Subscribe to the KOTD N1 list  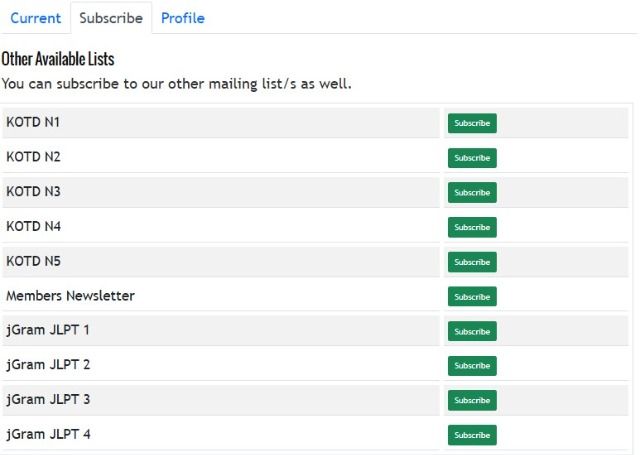pos(472,123)
